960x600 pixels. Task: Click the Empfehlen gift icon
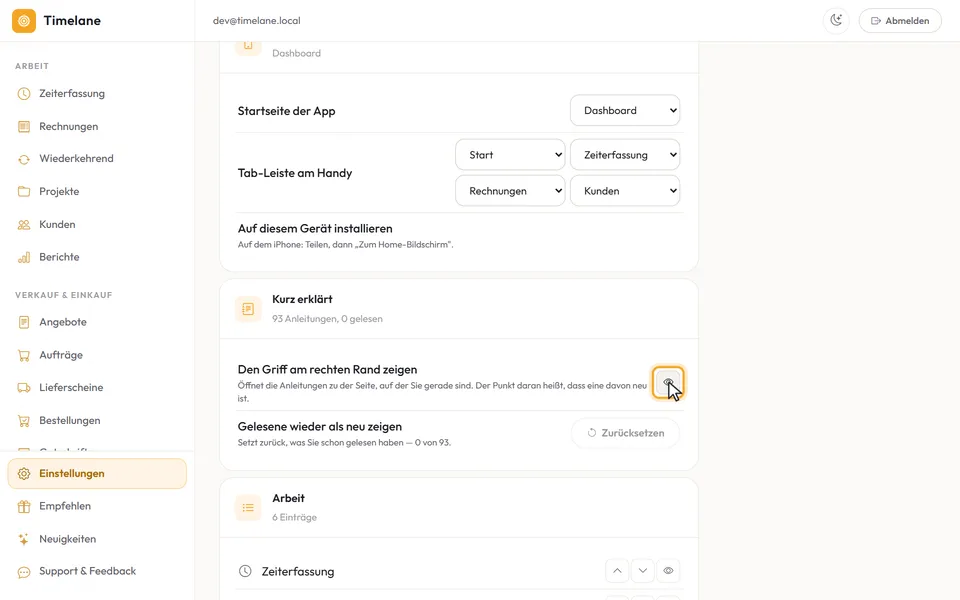pyautogui.click(x=24, y=506)
